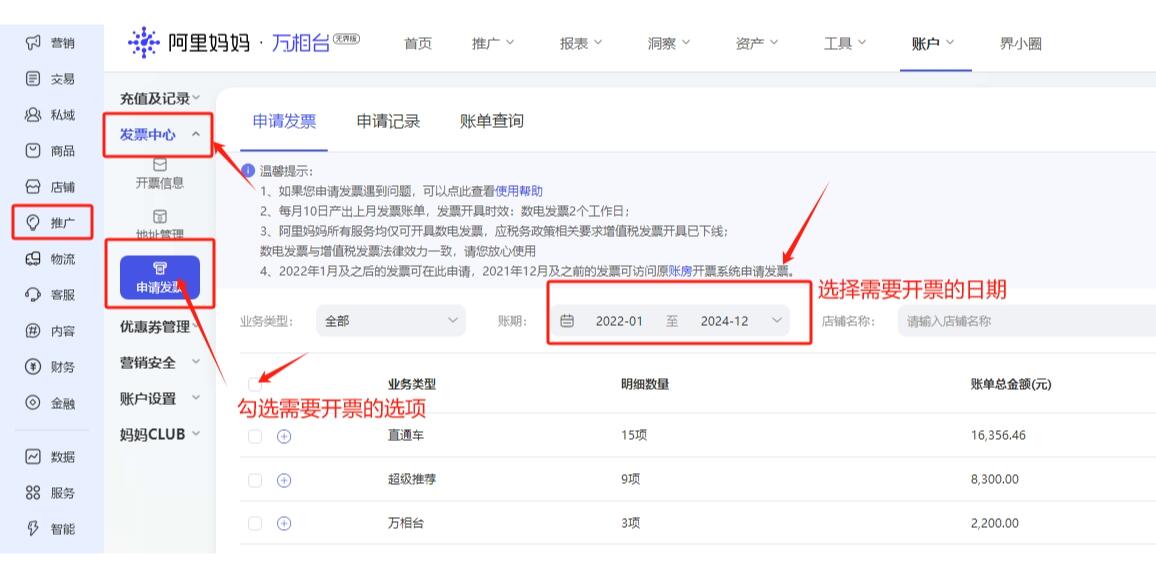This screenshot has width=1156, height=578.
Task: Open 界小圈 in top navigation
Action: [1021, 43]
